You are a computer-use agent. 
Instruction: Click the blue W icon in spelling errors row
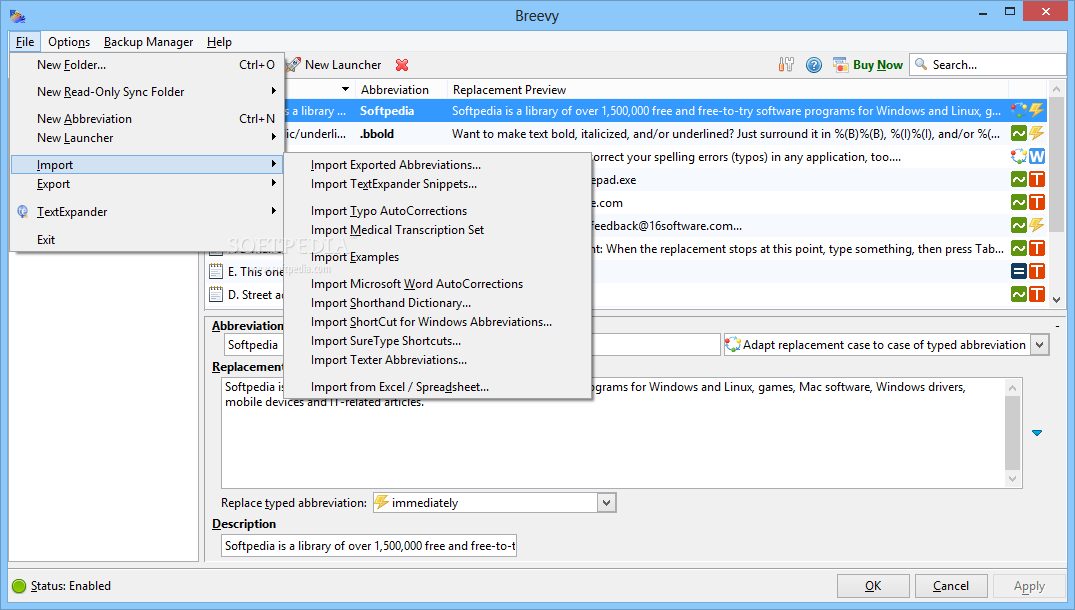click(1037, 156)
